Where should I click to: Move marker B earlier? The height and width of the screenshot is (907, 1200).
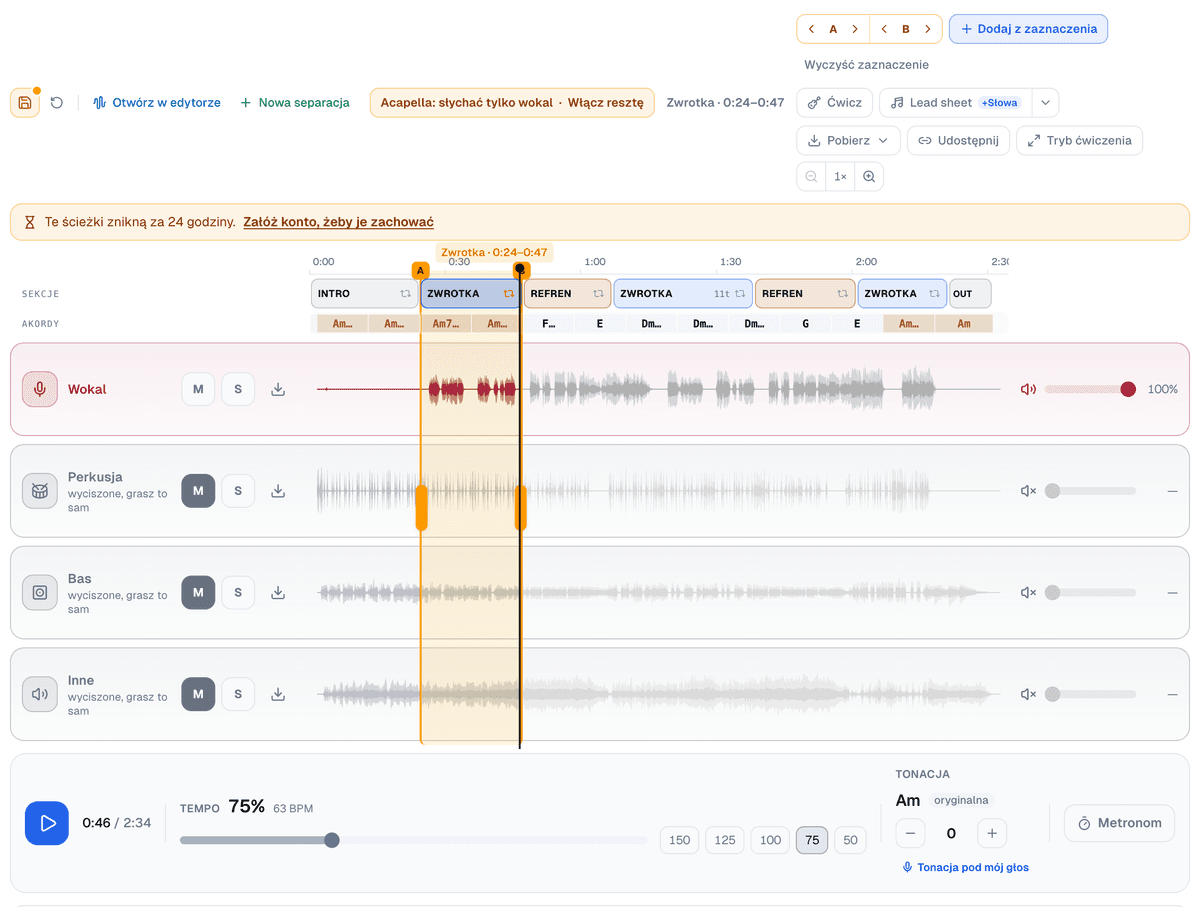(884, 29)
